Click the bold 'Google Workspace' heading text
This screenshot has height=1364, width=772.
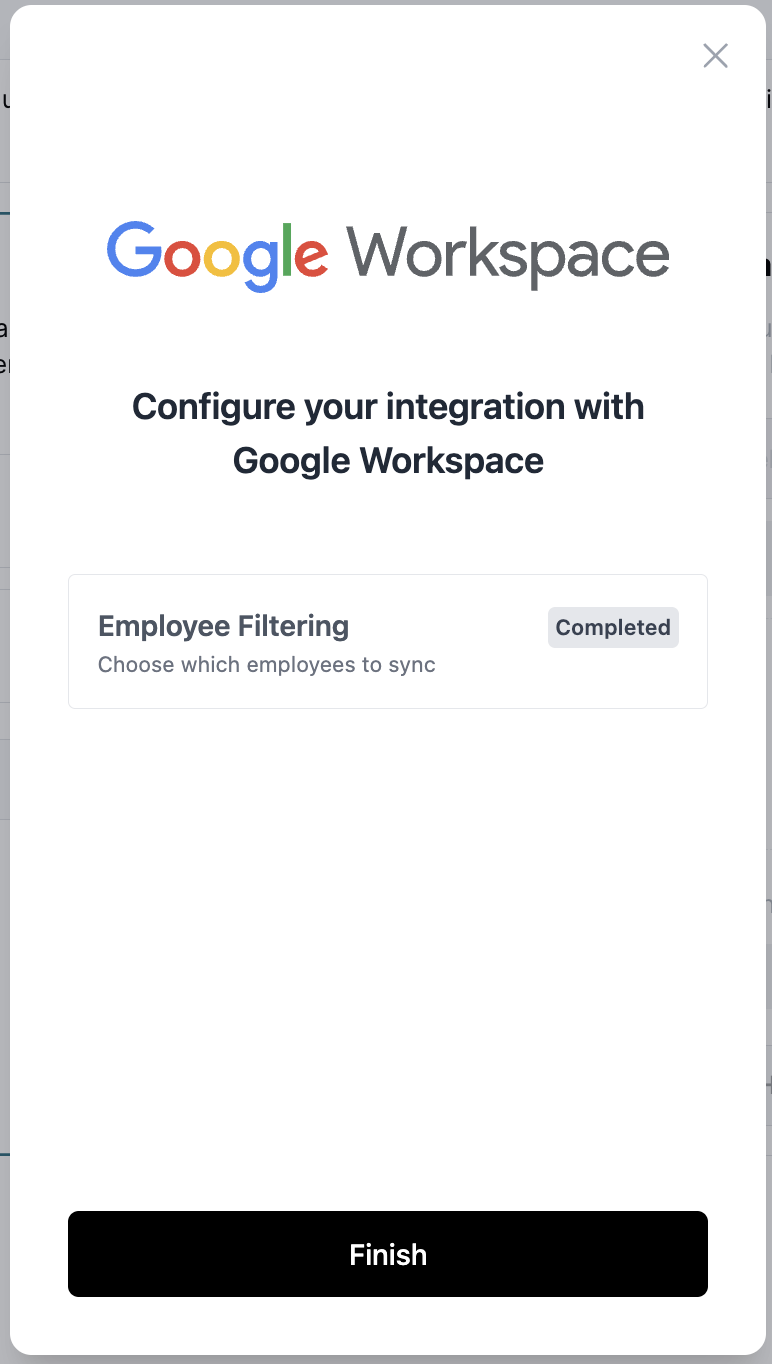388,461
